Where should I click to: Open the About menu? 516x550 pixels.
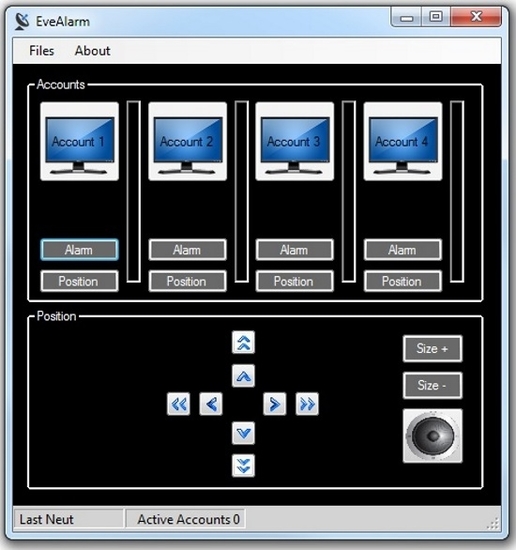click(93, 51)
